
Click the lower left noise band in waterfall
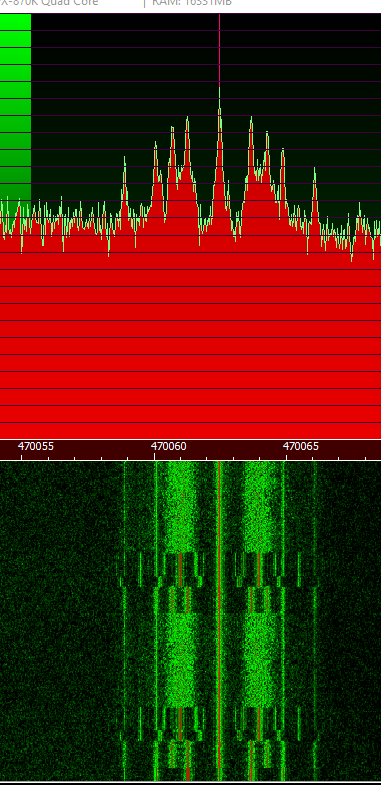[179, 661]
